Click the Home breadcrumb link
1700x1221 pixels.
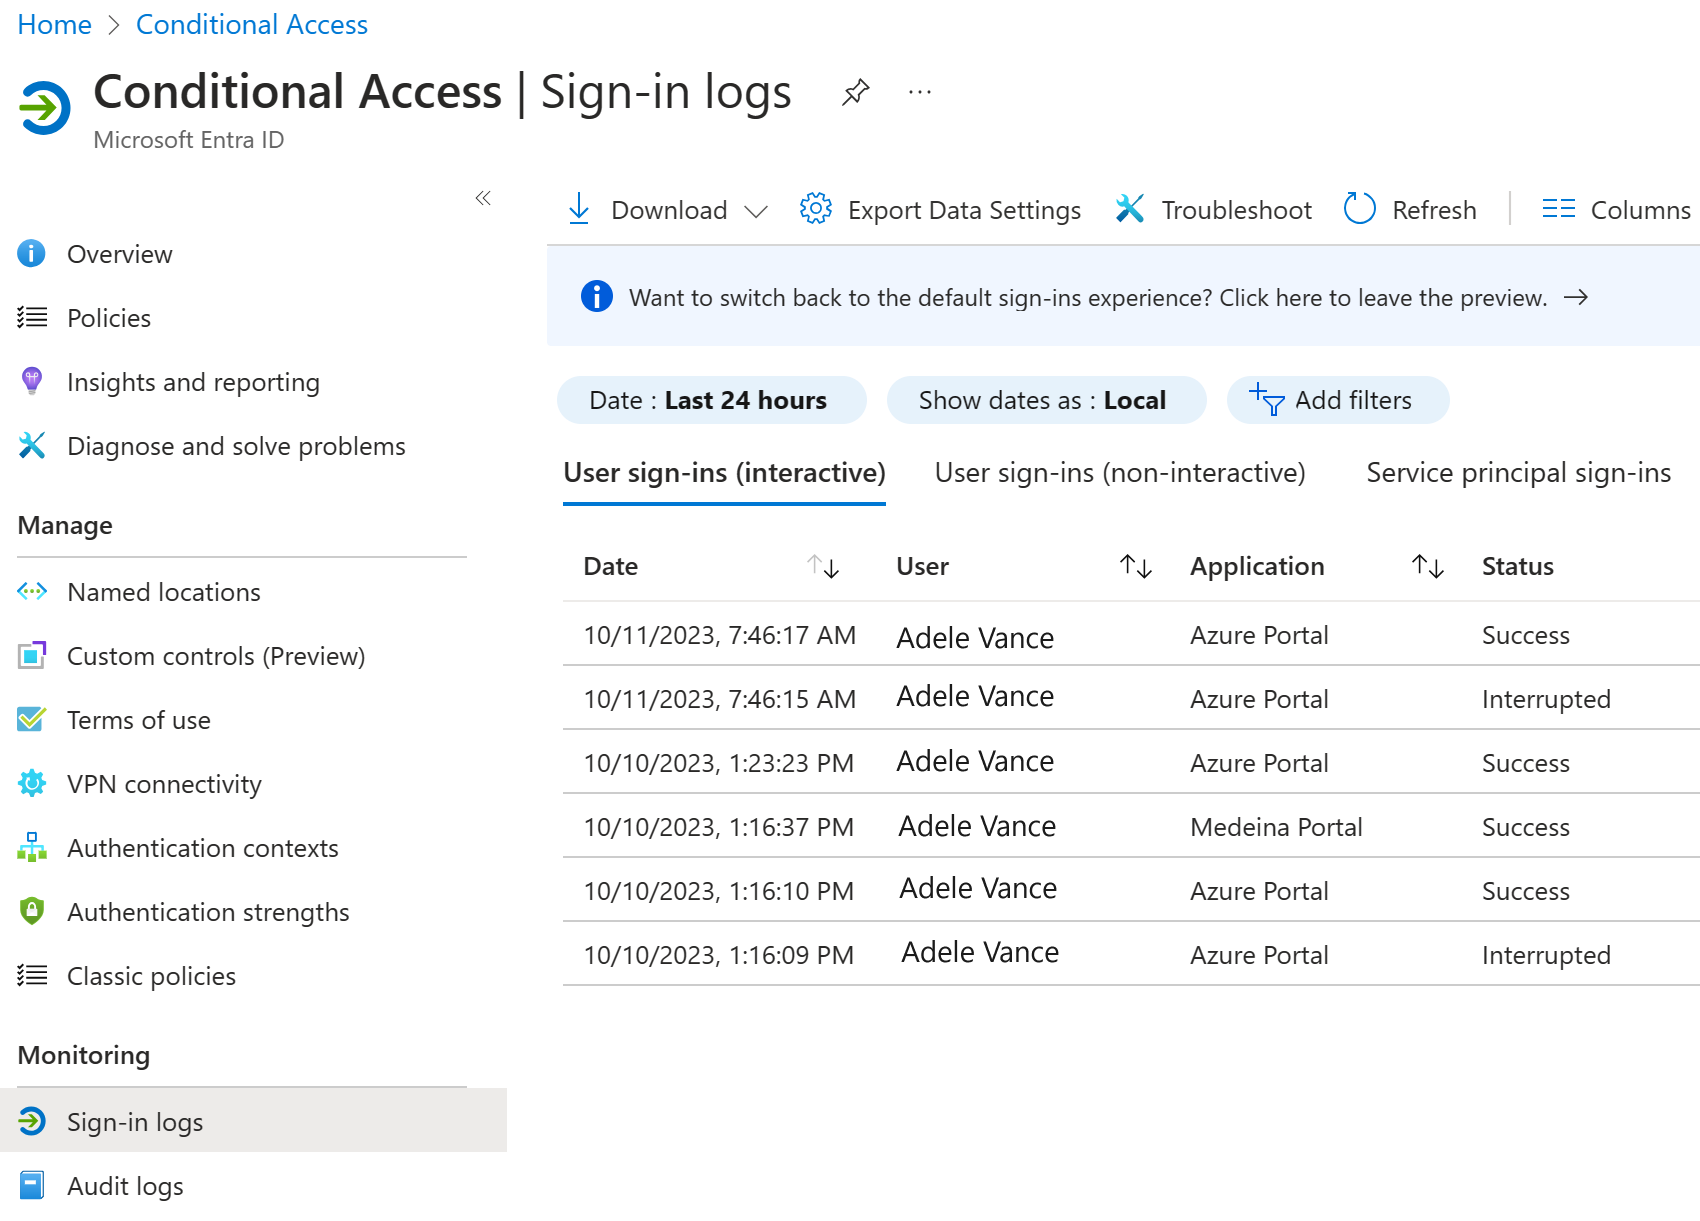[54, 24]
